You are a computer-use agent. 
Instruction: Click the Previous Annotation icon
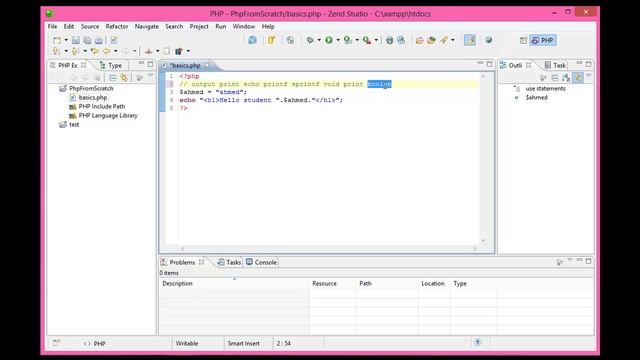coord(75,51)
